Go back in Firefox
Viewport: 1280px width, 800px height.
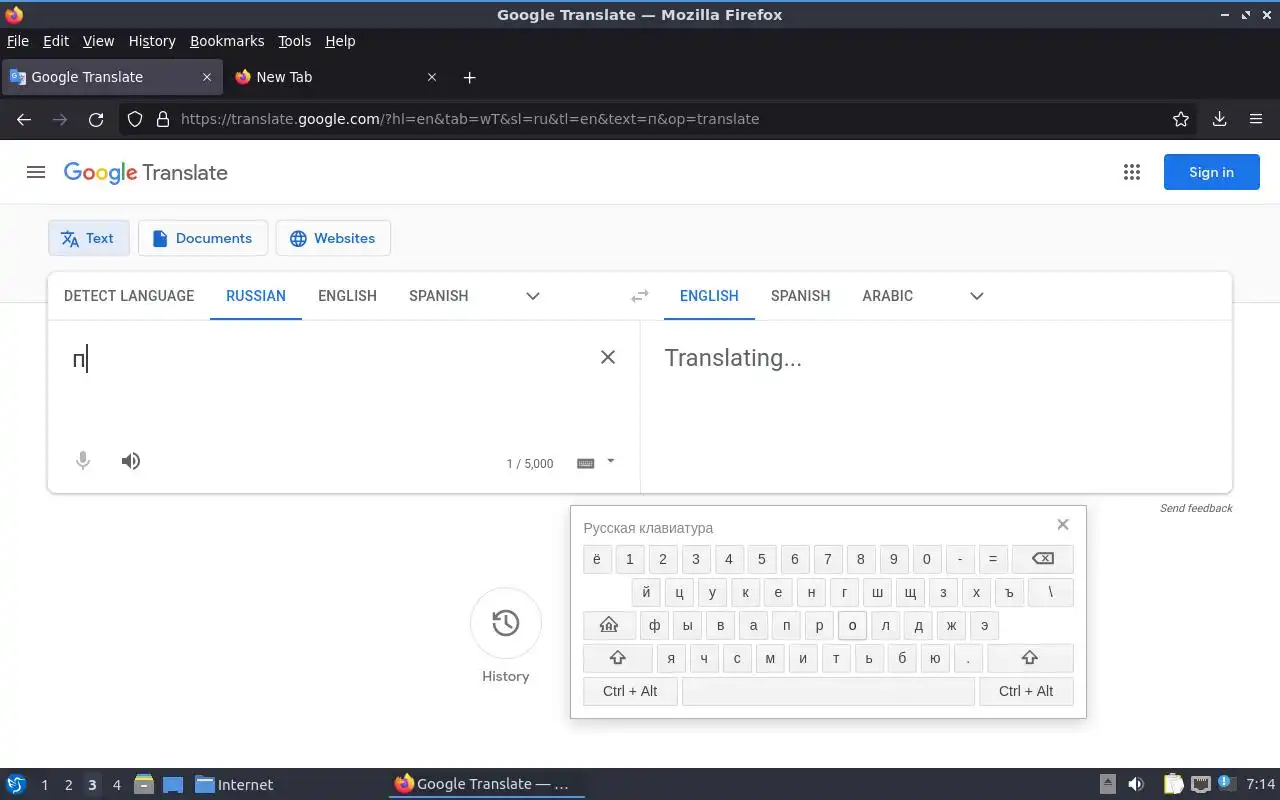24,119
